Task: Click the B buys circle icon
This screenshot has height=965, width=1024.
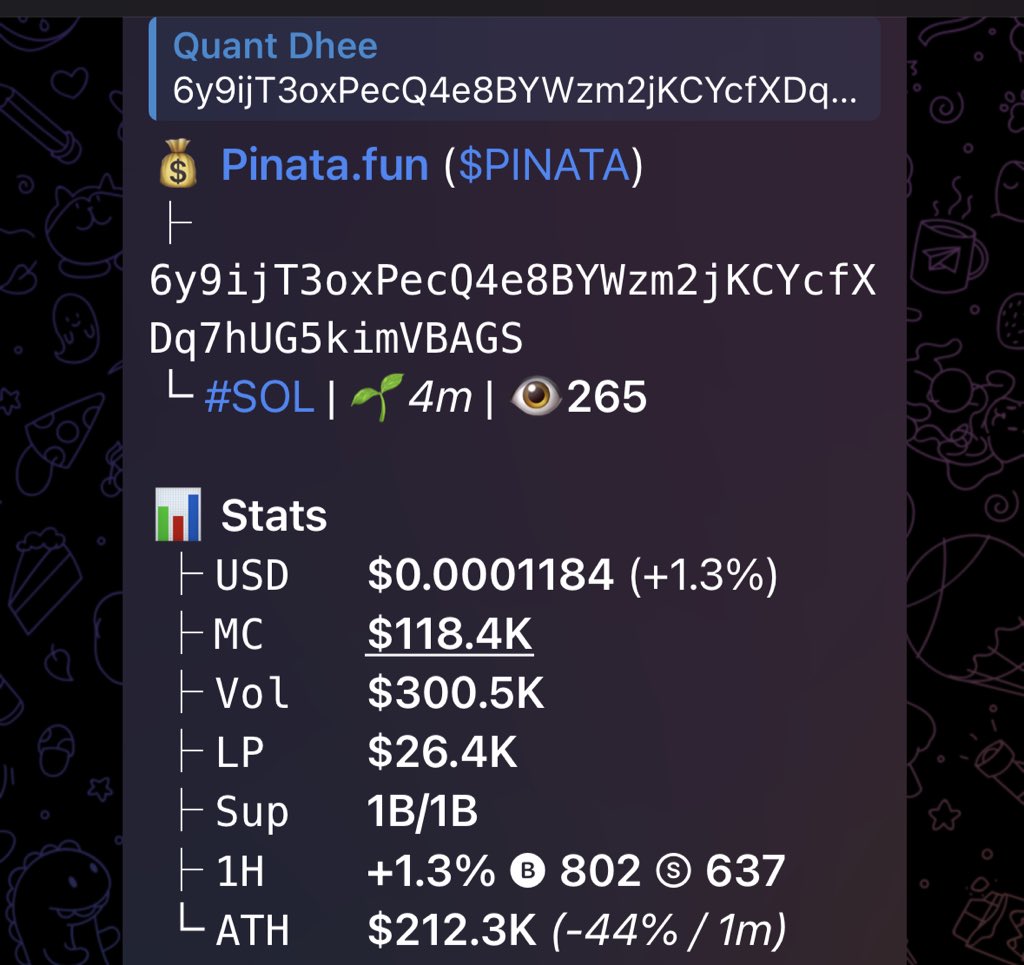Action: pos(528,870)
